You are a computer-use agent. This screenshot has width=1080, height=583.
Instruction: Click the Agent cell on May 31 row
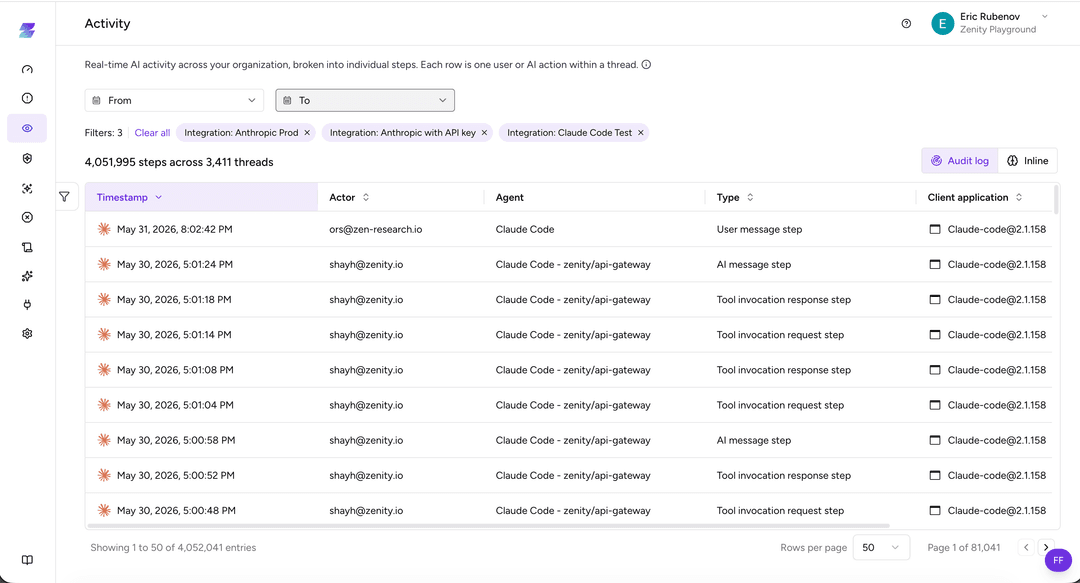pos(525,229)
